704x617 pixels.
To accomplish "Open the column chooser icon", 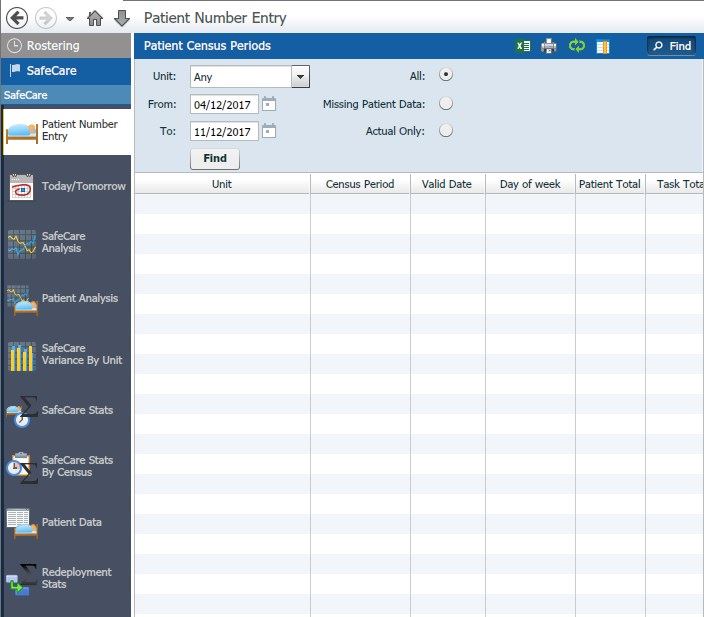I will coord(603,47).
